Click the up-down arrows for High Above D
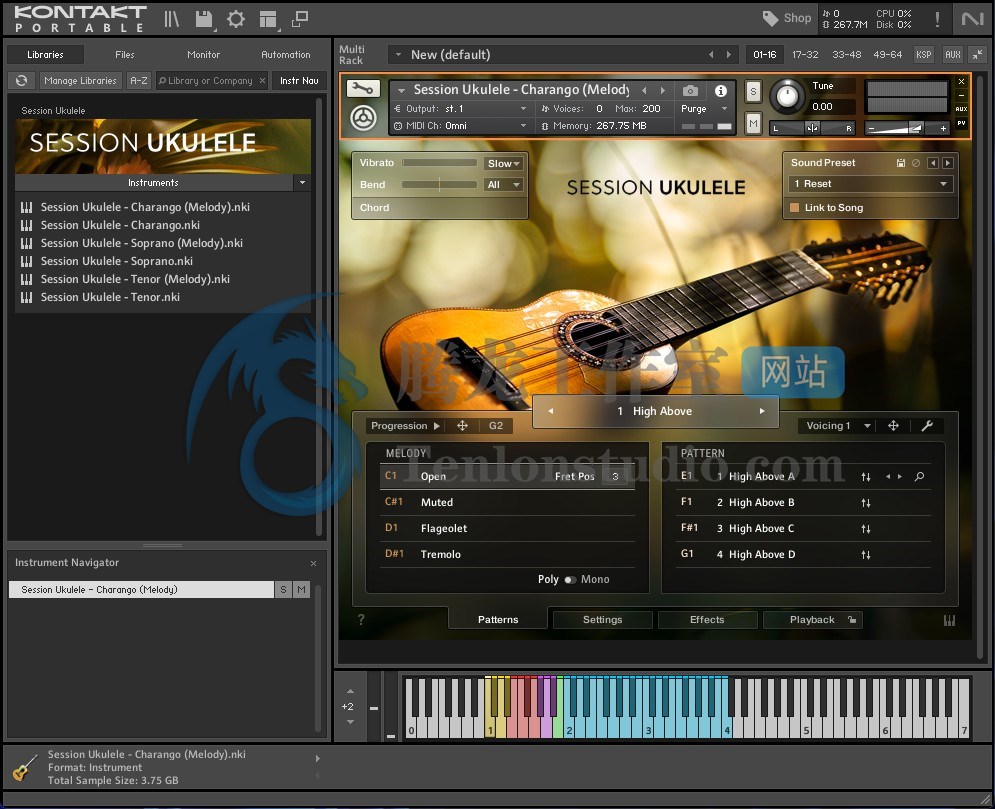The height and width of the screenshot is (809, 995). pyautogui.click(x=866, y=555)
